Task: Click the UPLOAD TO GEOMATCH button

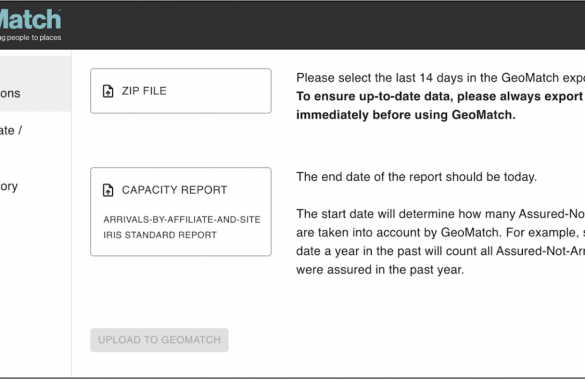Action: pyautogui.click(x=159, y=340)
